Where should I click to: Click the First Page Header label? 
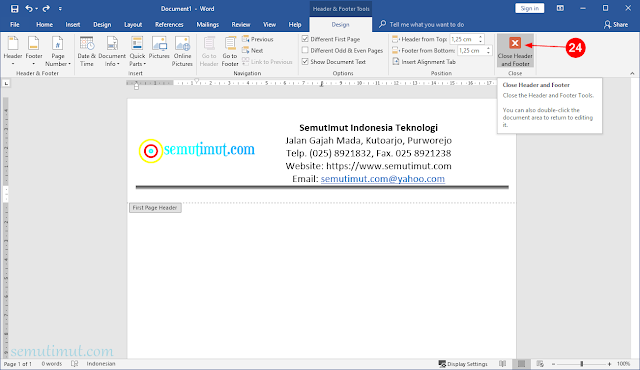point(155,208)
